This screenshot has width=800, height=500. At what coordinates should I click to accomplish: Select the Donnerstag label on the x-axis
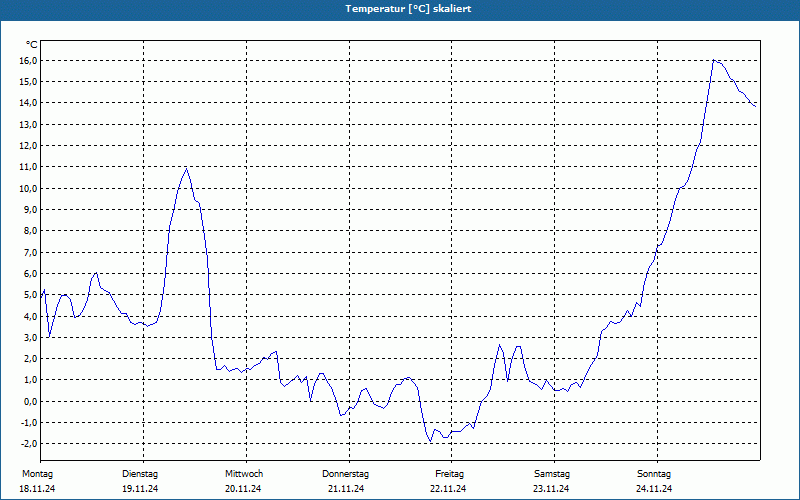(346, 473)
